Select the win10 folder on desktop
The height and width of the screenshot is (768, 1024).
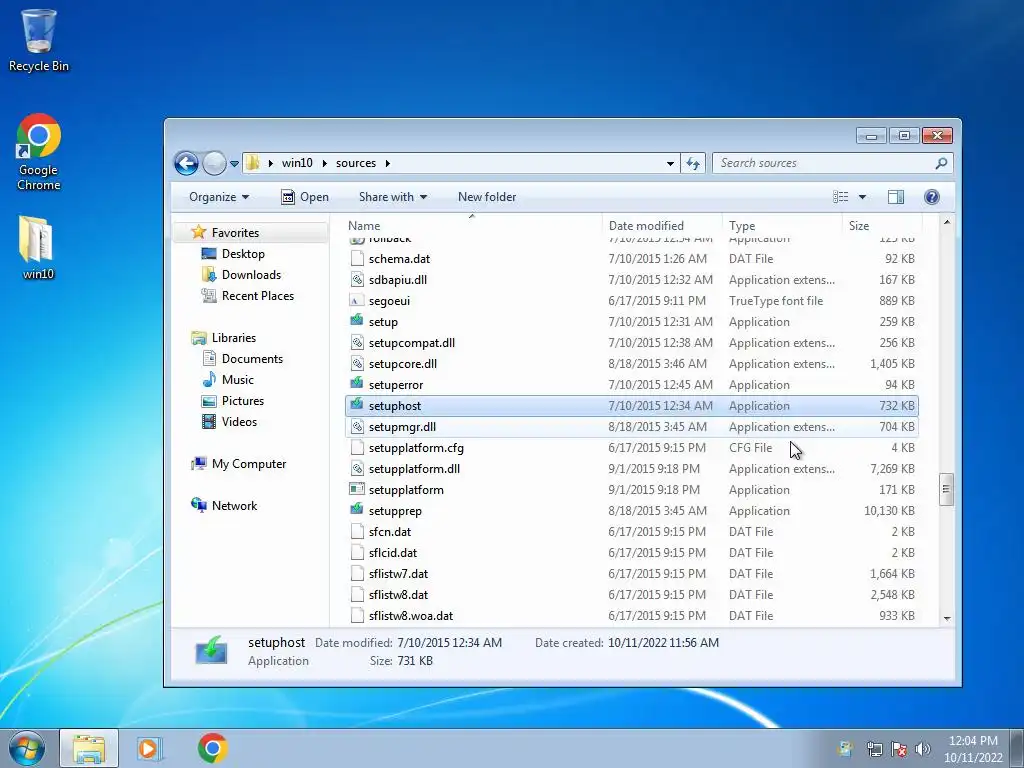coord(37,248)
